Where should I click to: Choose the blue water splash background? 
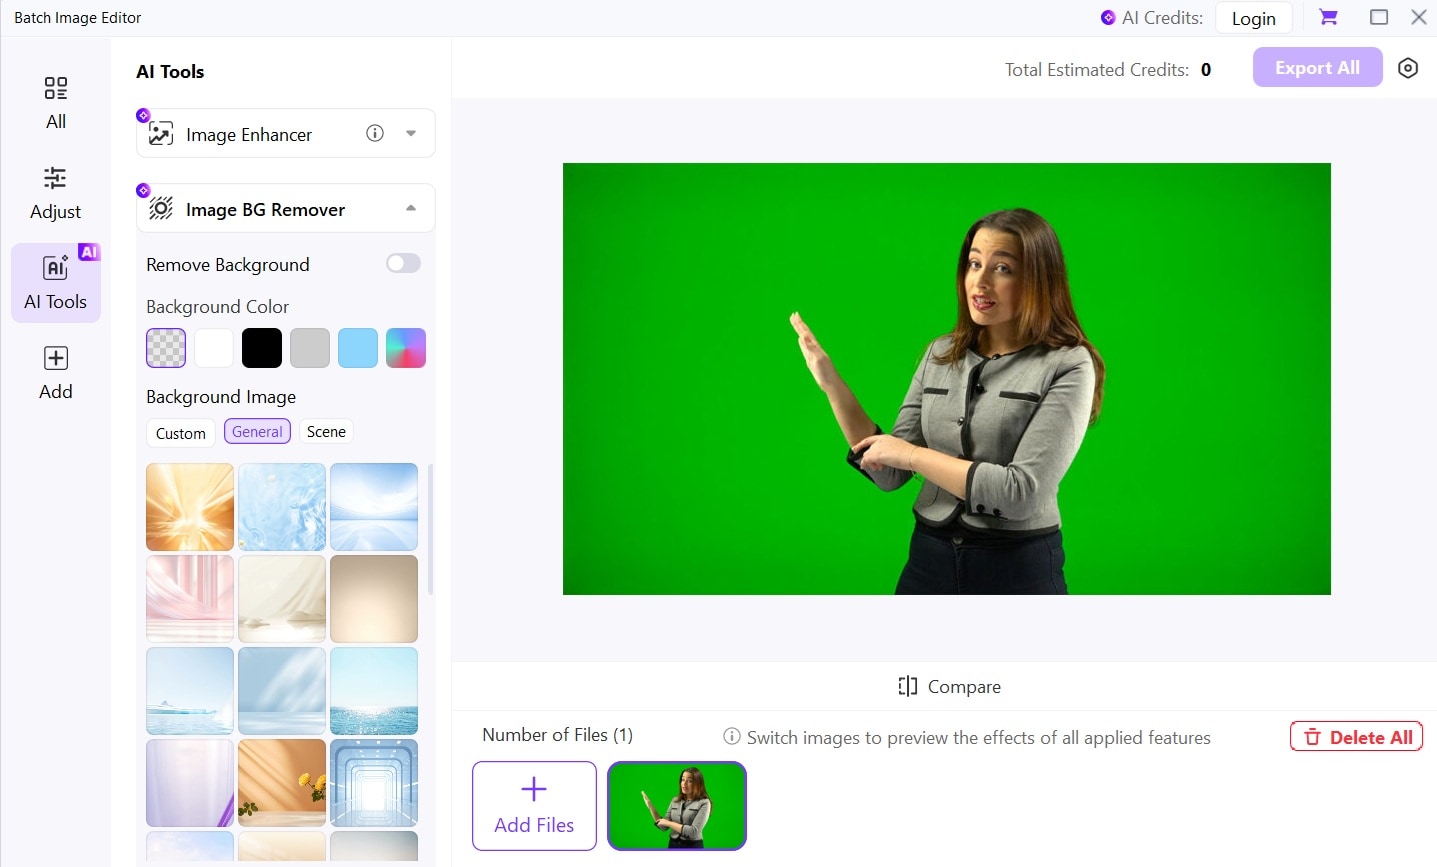pyautogui.click(x=282, y=507)
